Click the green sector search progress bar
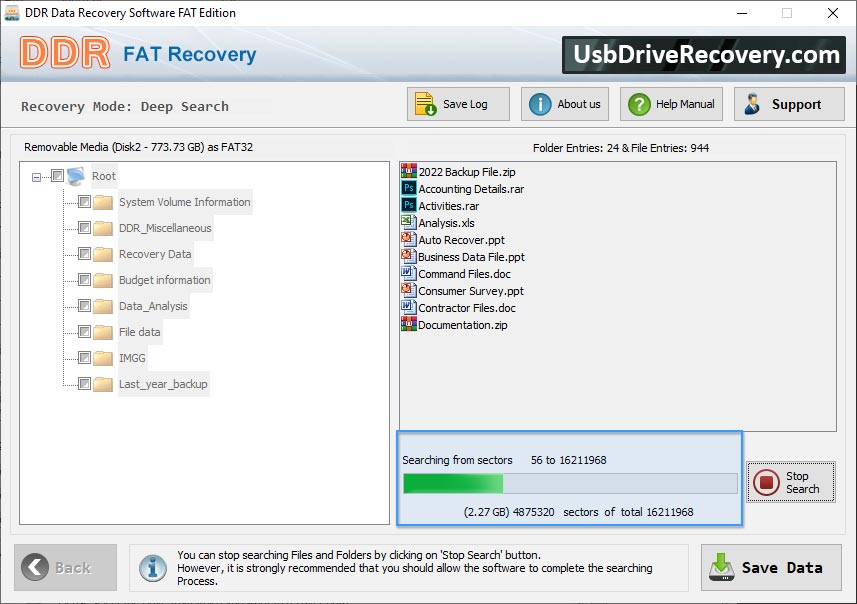 pos(570,484)
